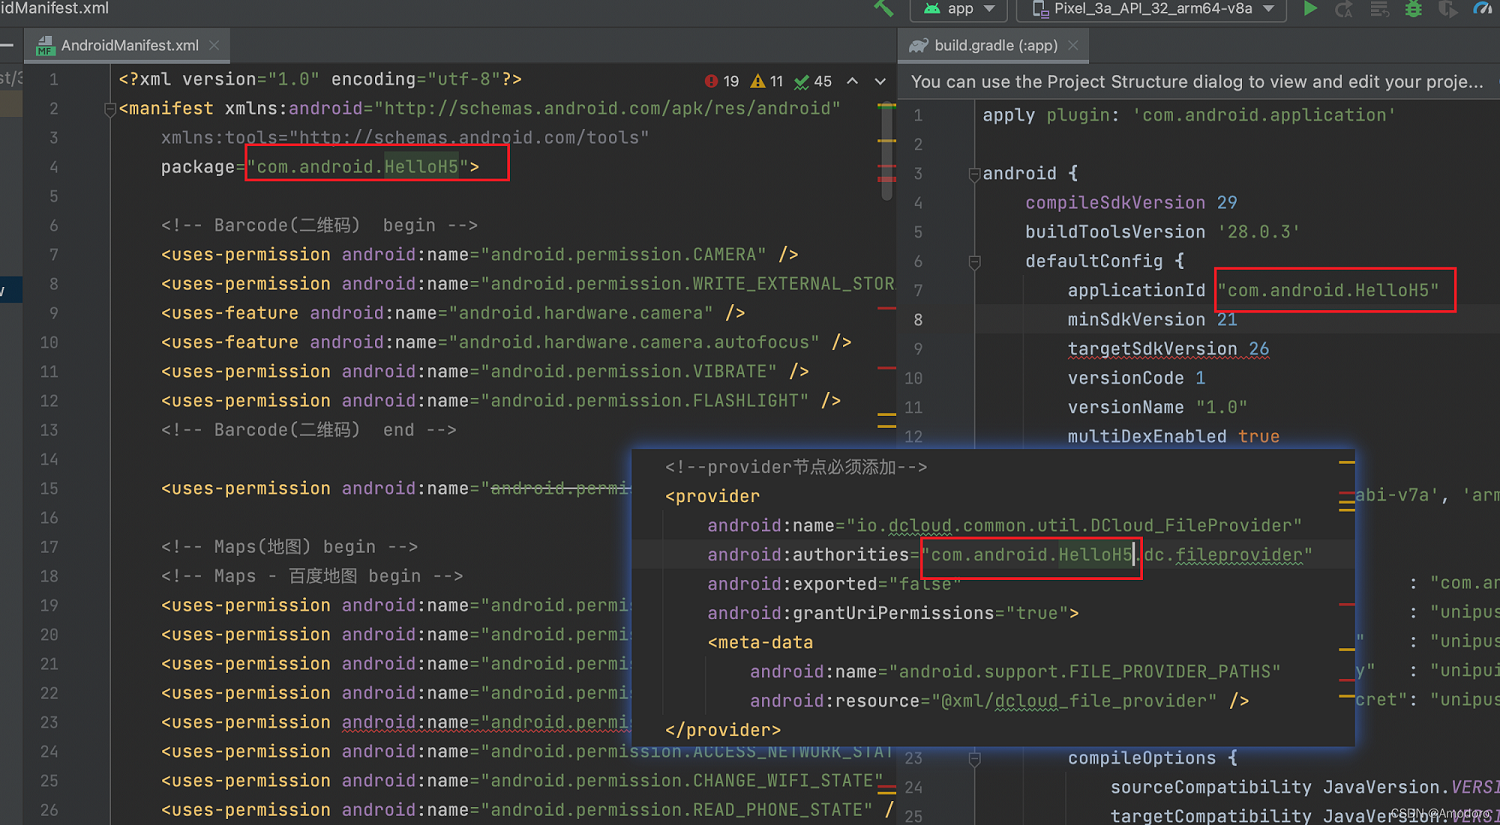This screenshot has width=1500, height=825.
Task: Click line number 8 in build.gradle gutter
Action: point(918,320)
